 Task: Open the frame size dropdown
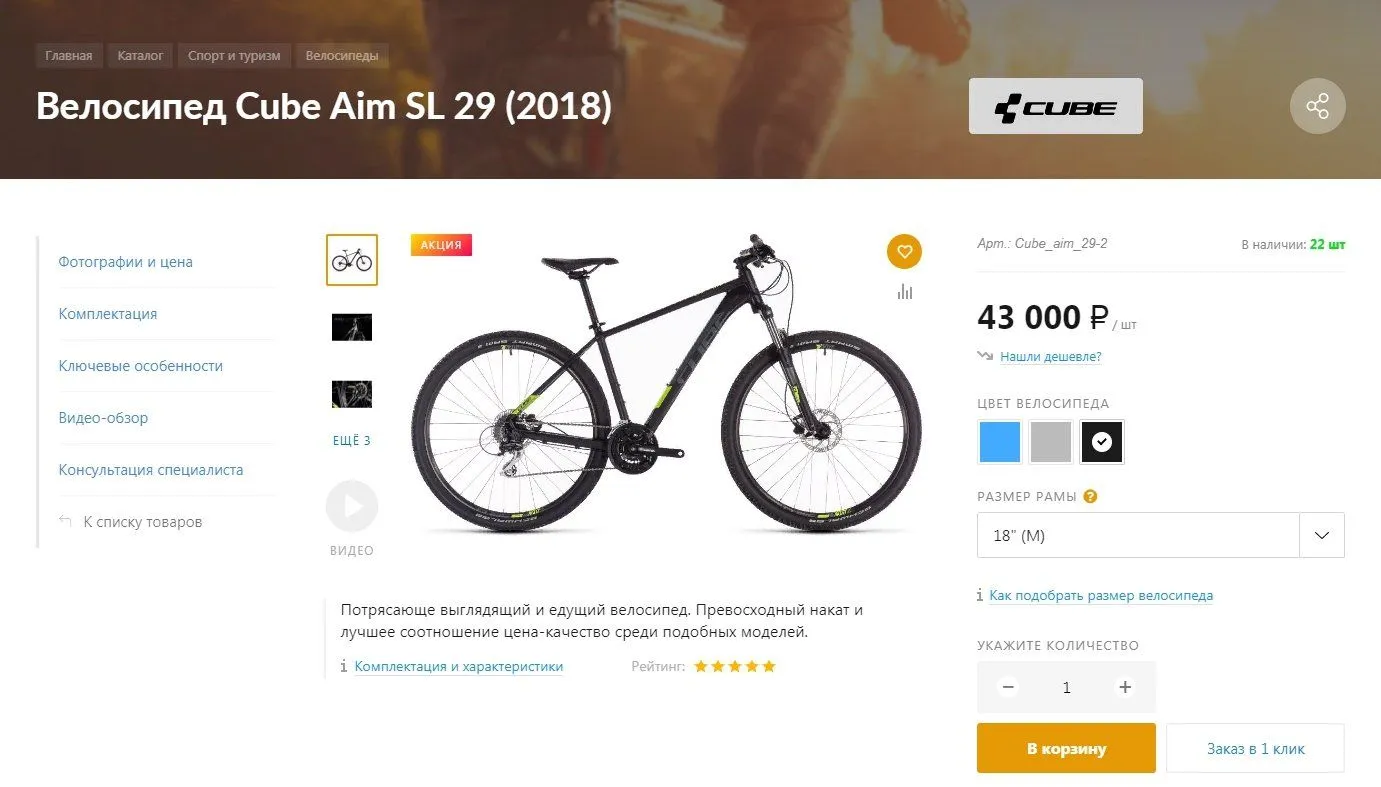(1160, 535)
